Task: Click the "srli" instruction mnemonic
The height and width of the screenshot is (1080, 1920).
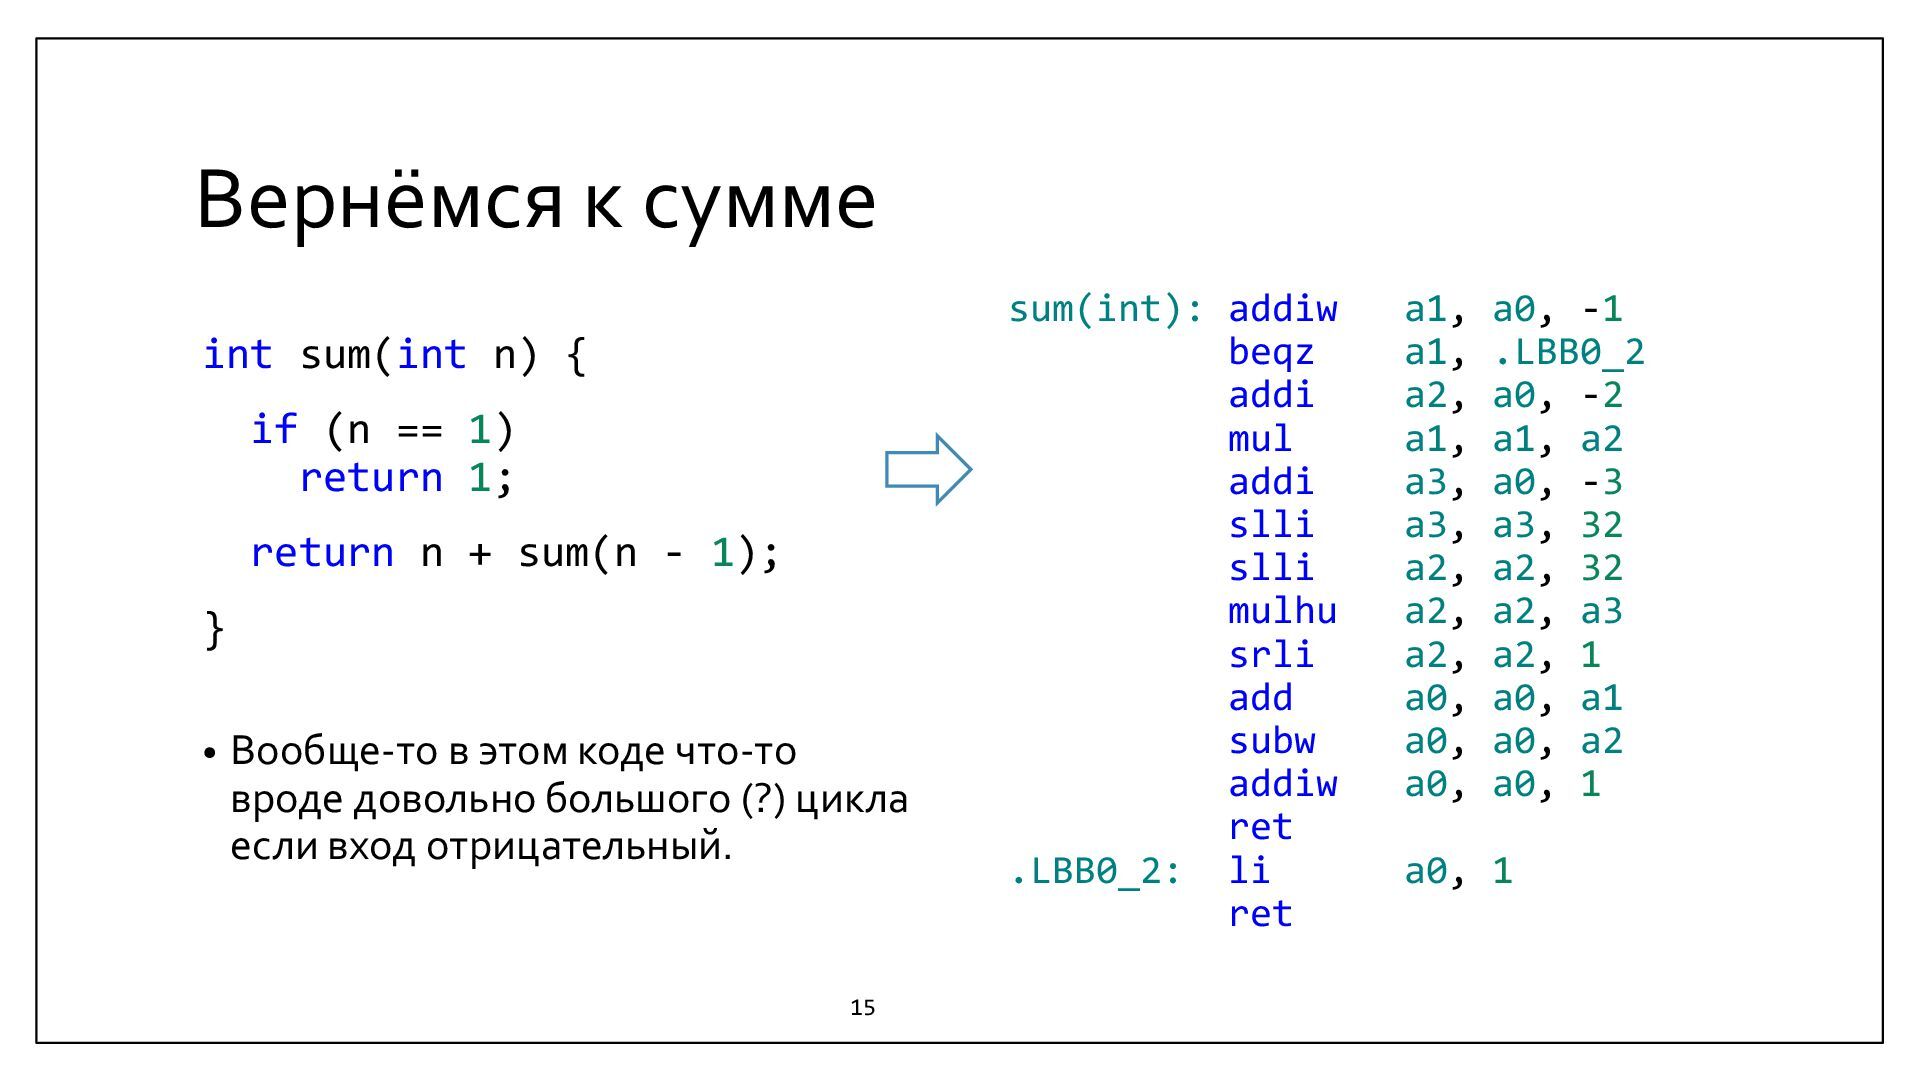Action: [x=1270, y=655]
